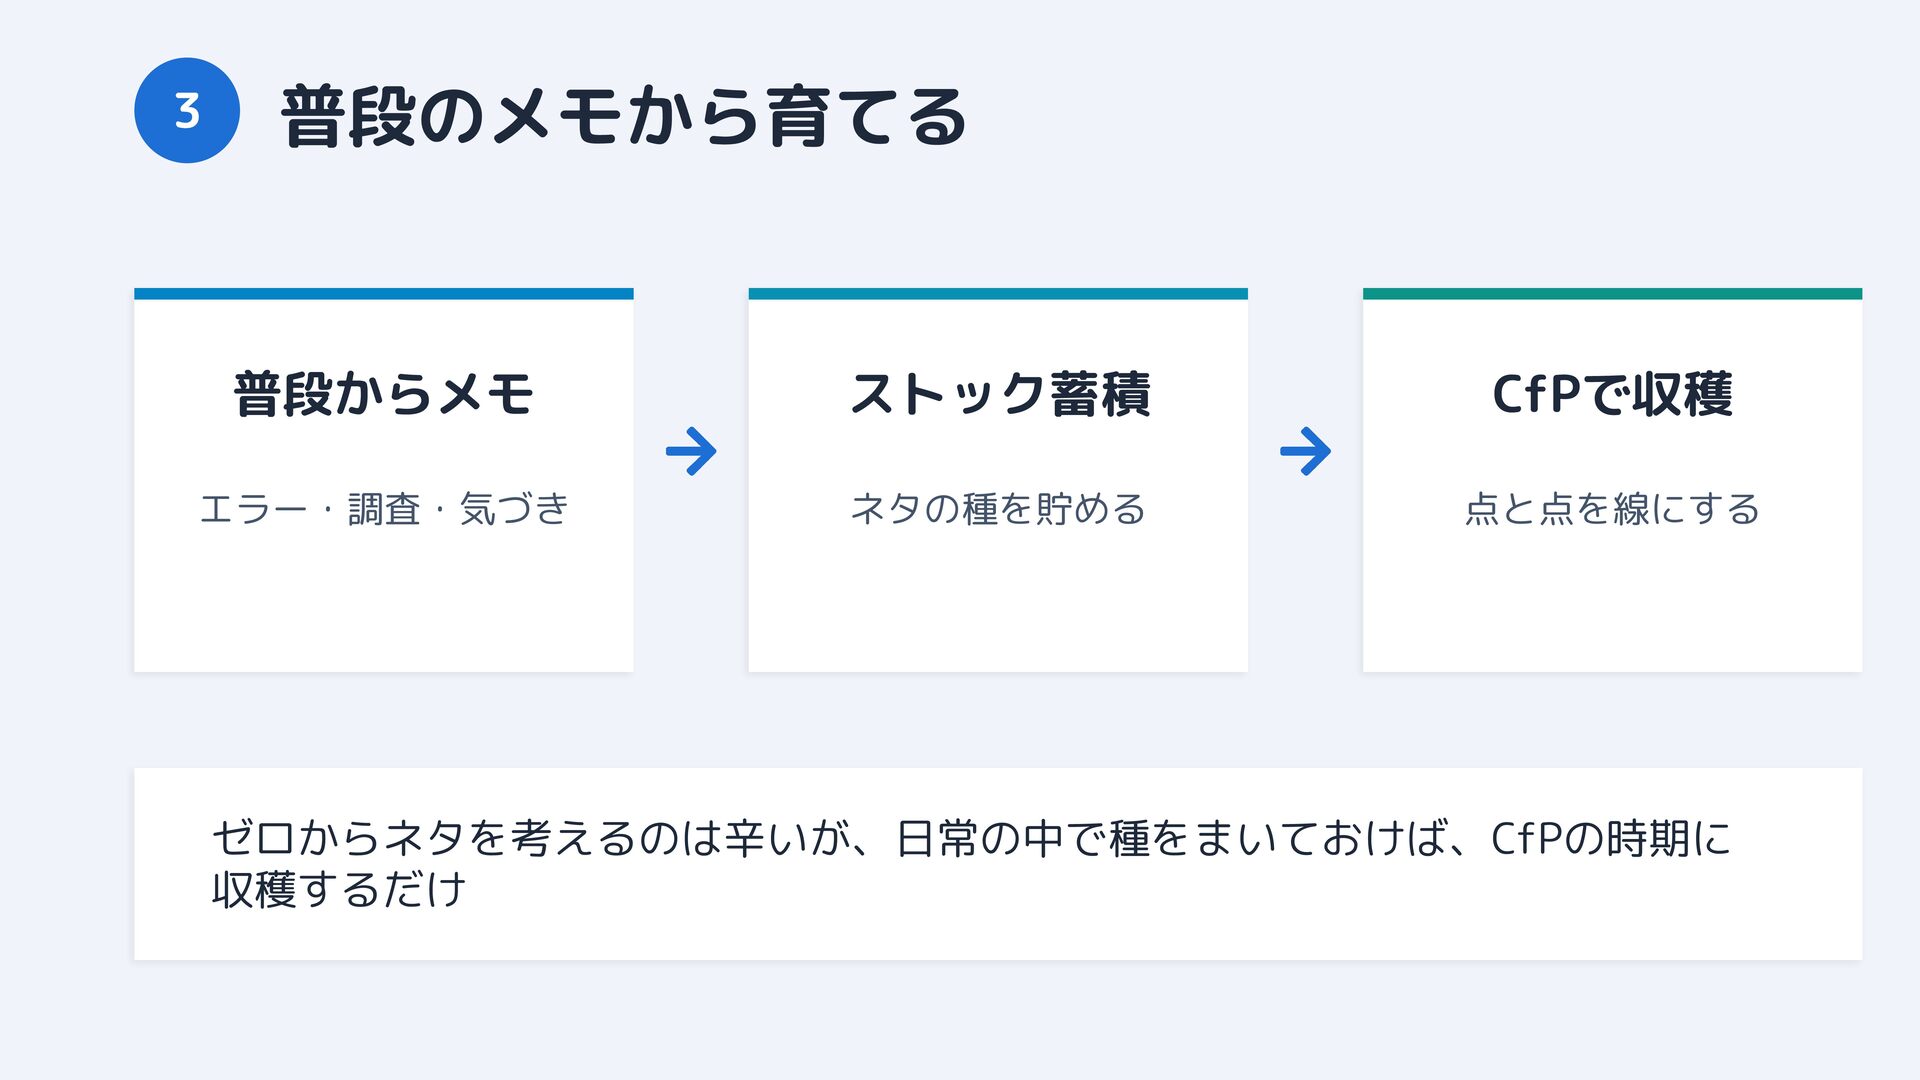Click the 点と点を線にする subtitle text
This screenshot has height=1080, width=1920.
1611,509
